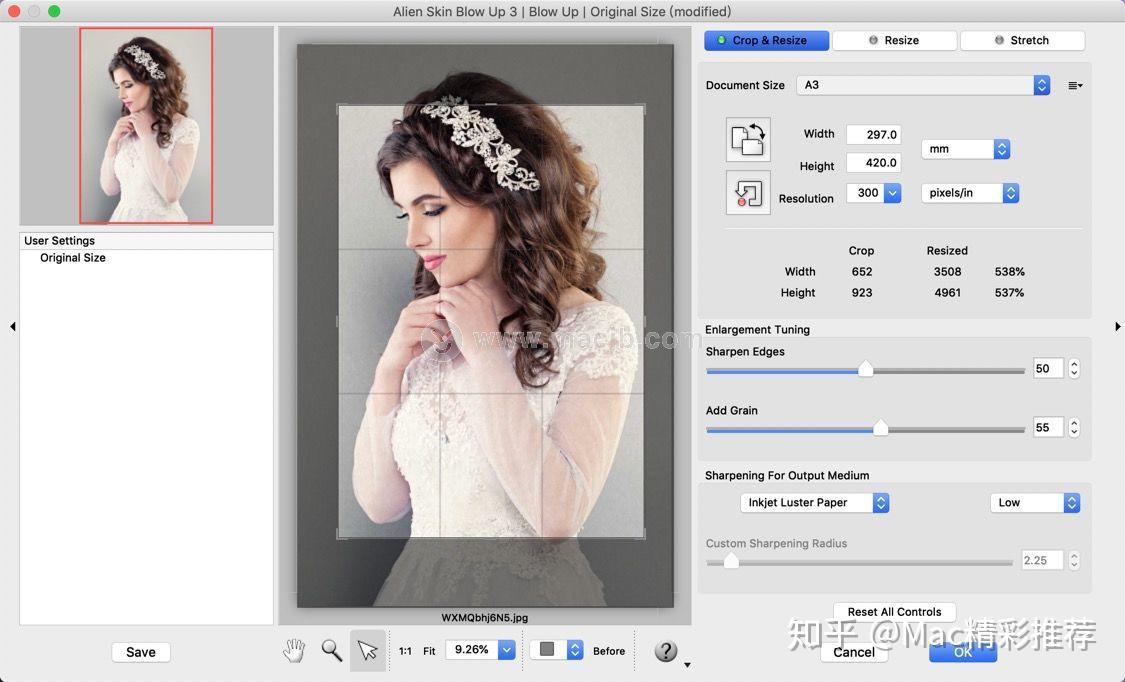Open the Document Size A3 dropdown

[923, 85]
